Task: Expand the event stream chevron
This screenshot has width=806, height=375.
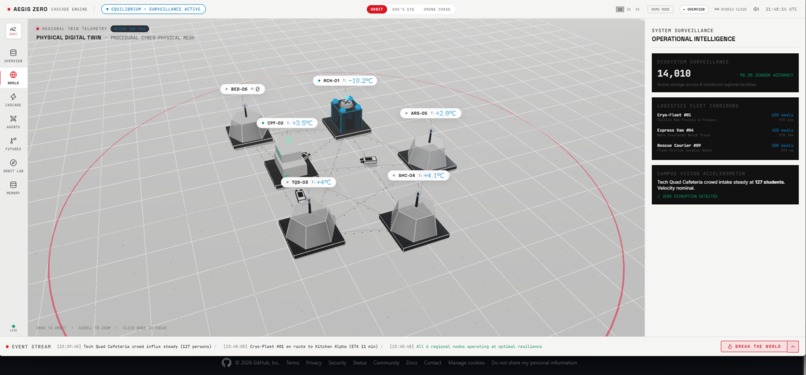Action: pyautogui.click(x=793, y=346)
